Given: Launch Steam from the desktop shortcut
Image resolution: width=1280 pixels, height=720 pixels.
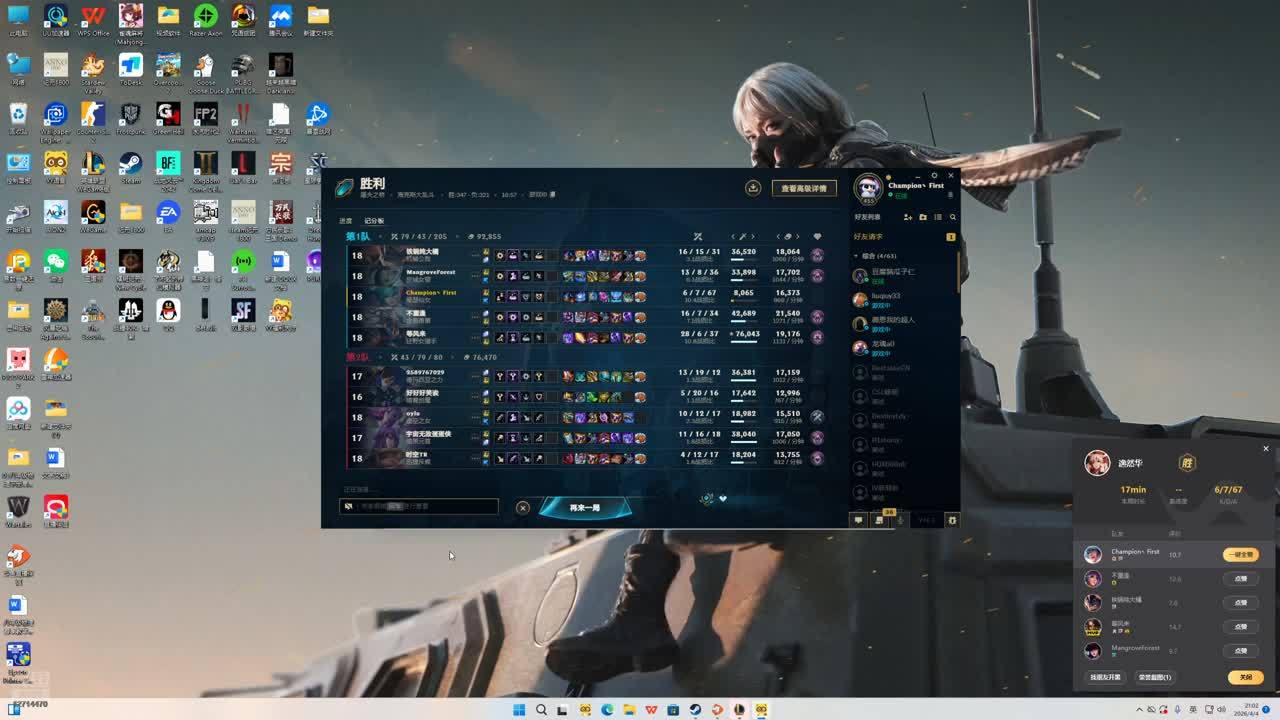Looking at the screenshot, I should tap(130, 165).
